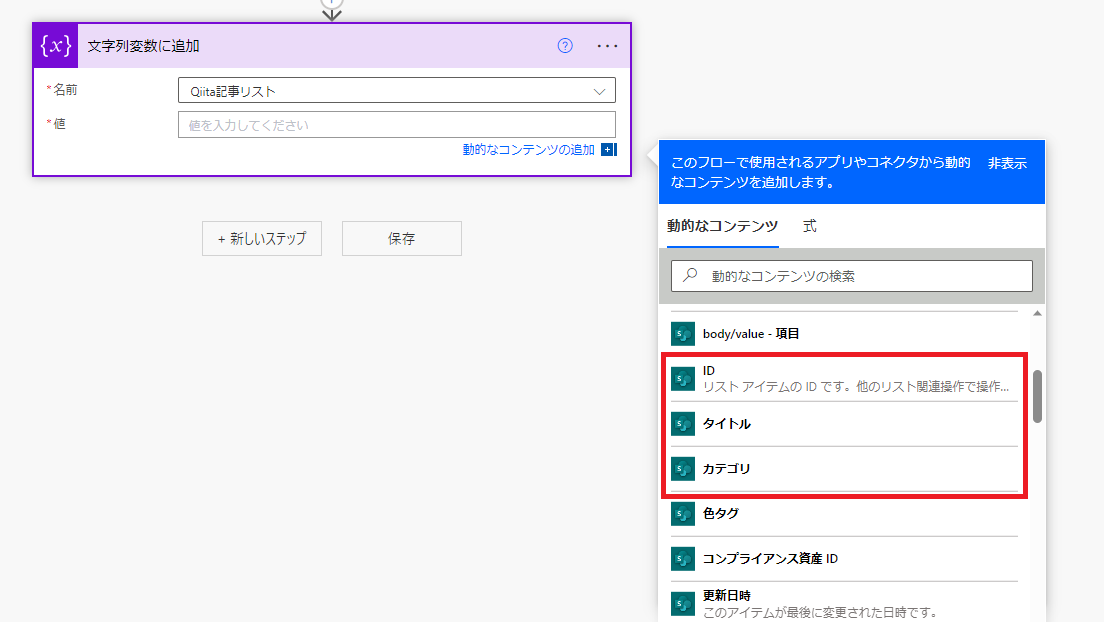Hide the panel with 非表示 link
The width and height of the screenshot is (1104, 622).
click(1007, 163)
